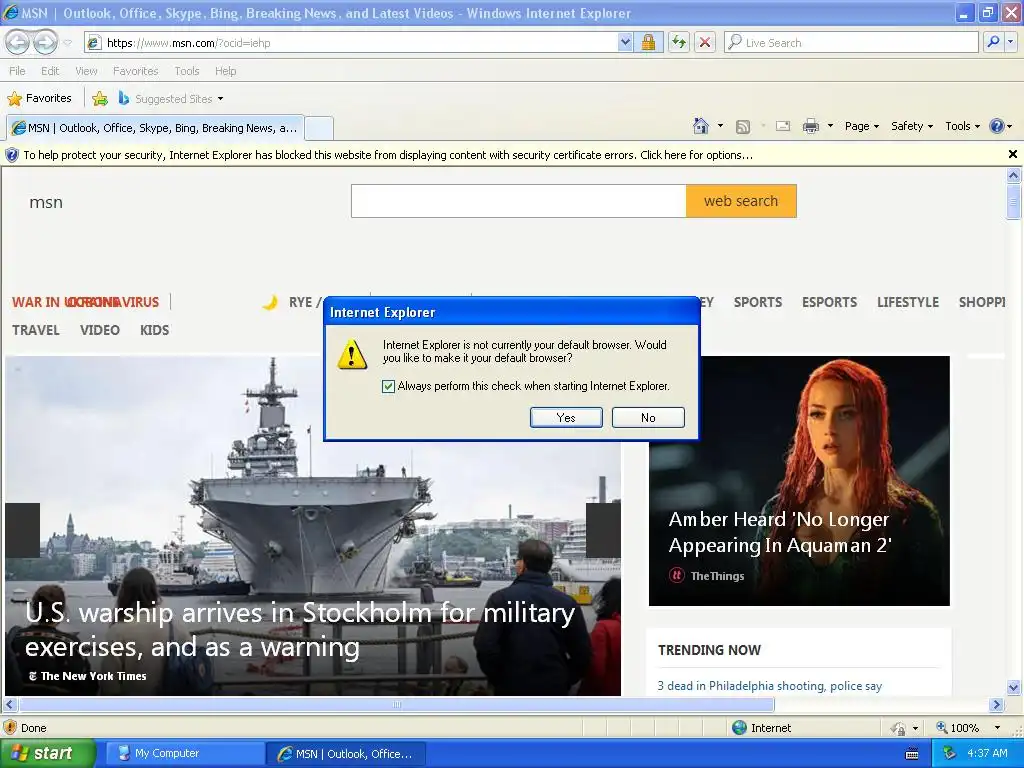Viewport: 1024px width, 768px height.
Task: Expand the Suggested Sites dropdown
Action: pos(220,99)
